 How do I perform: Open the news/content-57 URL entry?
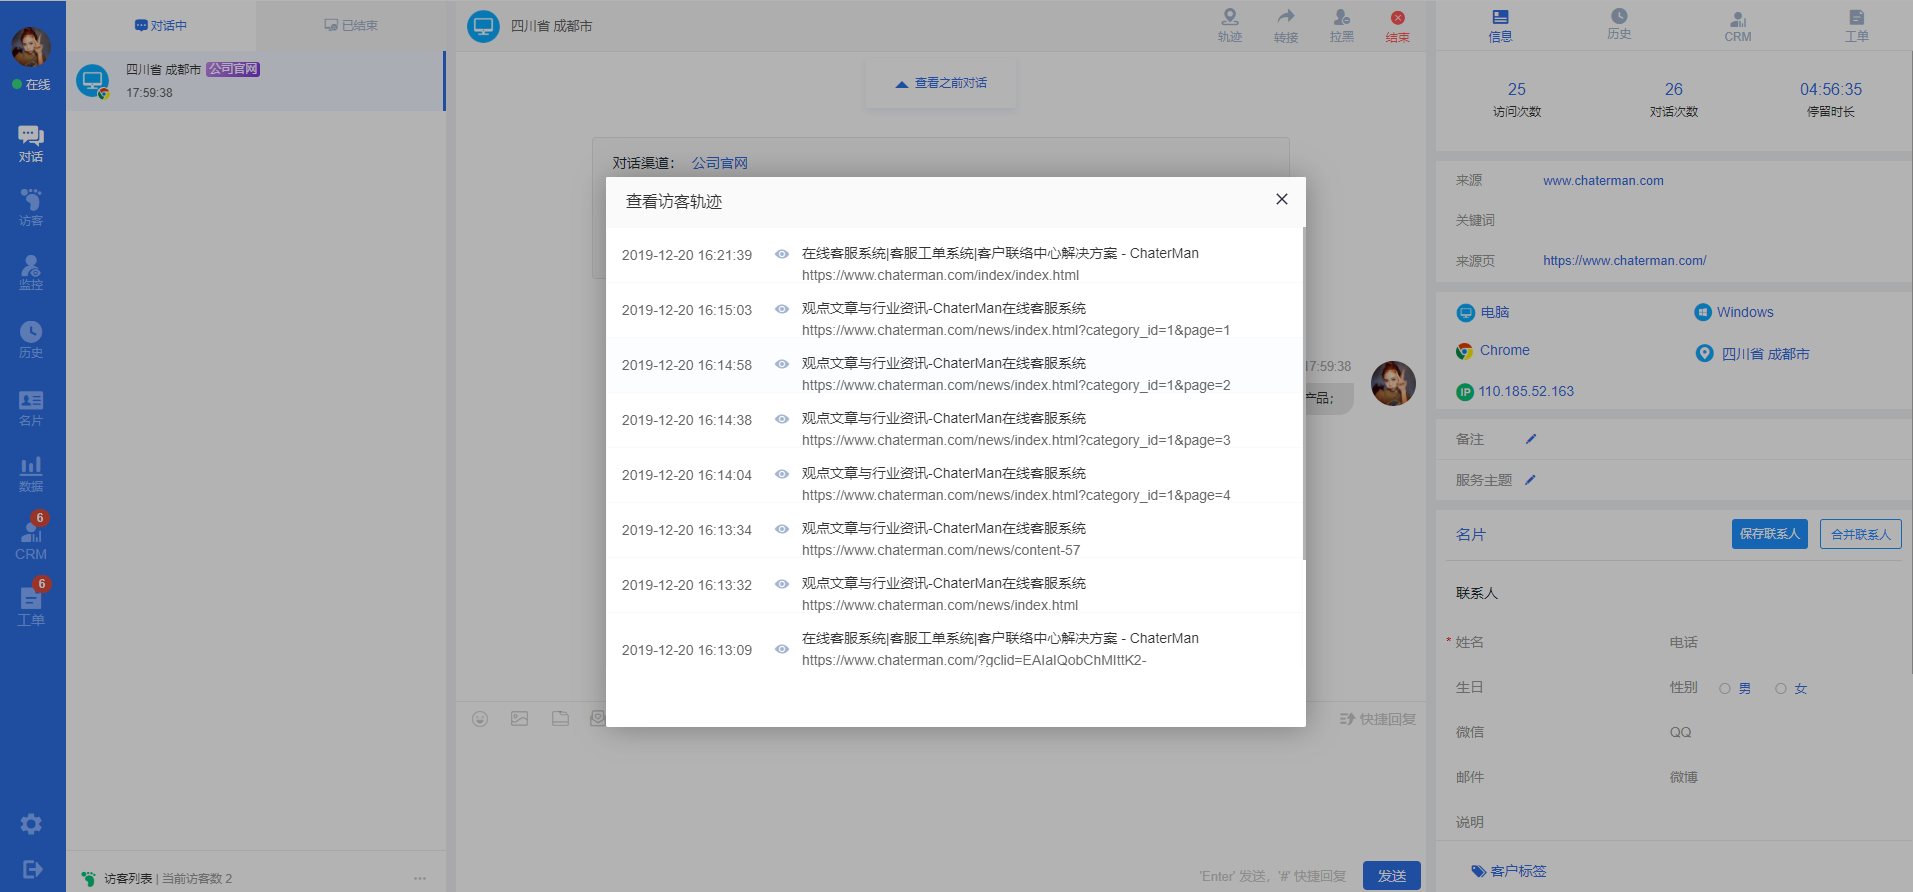click(940, 550)
